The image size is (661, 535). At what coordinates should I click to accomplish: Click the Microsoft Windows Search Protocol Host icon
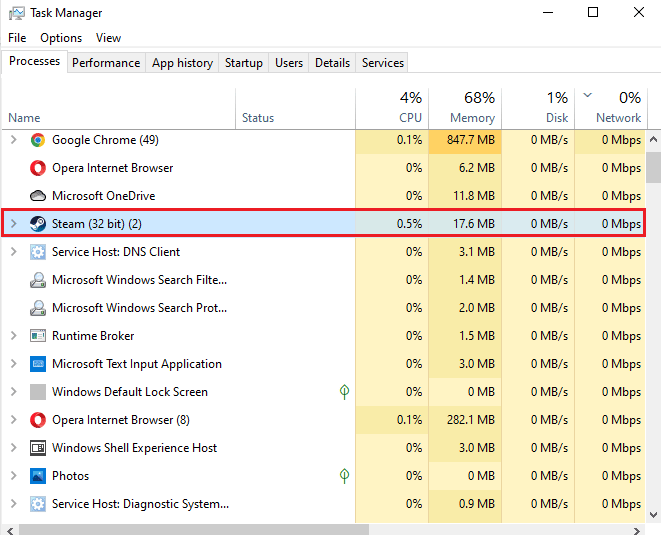38,308
